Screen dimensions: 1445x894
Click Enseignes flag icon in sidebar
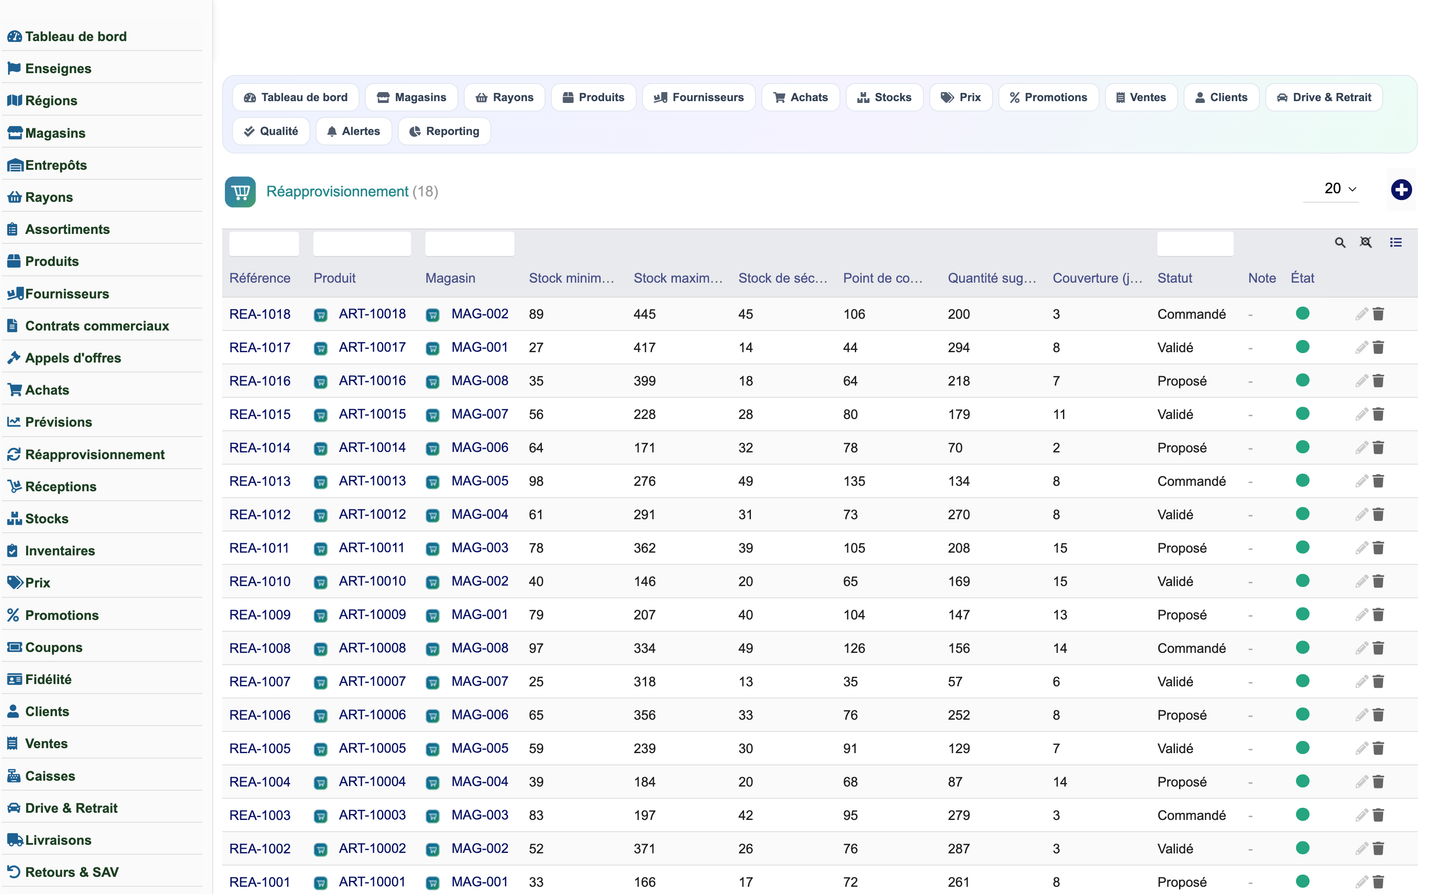[x=14, y=69]
